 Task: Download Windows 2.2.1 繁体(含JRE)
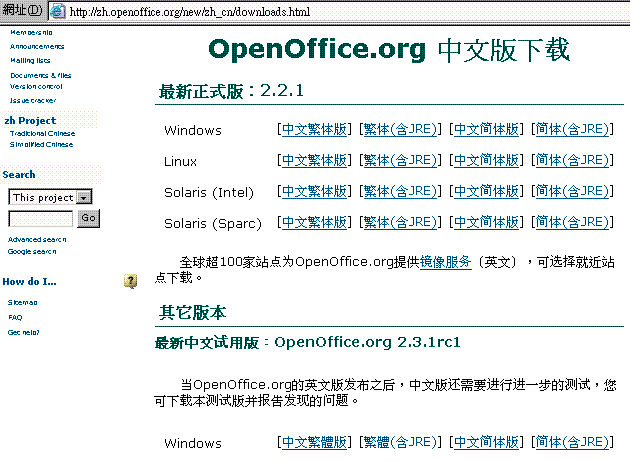(400, 129)
